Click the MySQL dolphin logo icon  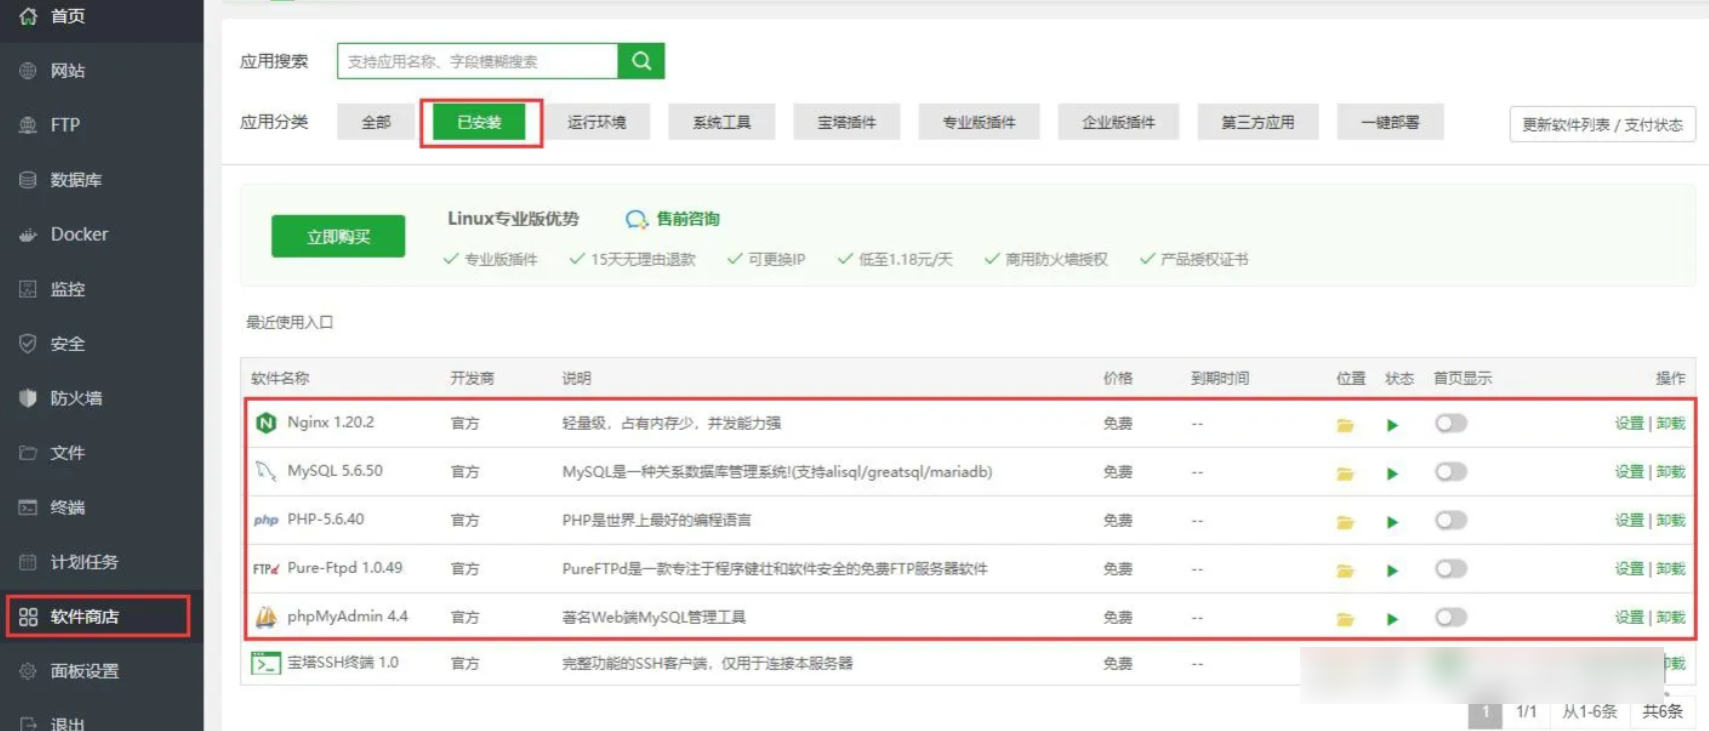(266, 471)
